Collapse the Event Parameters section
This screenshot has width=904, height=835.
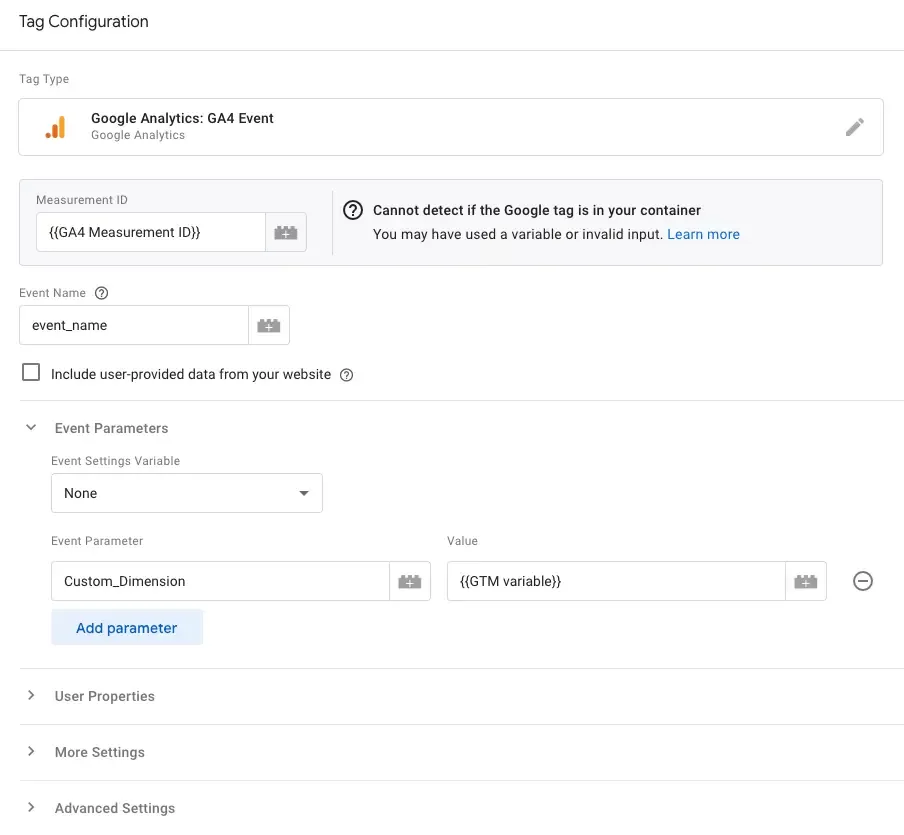(31, 427)
